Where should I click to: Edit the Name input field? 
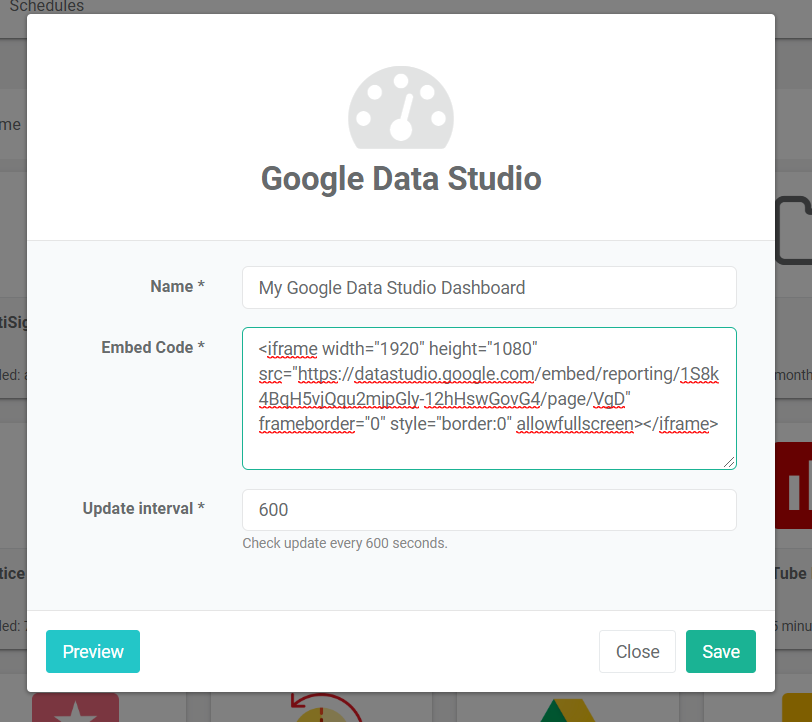(489, 287)
